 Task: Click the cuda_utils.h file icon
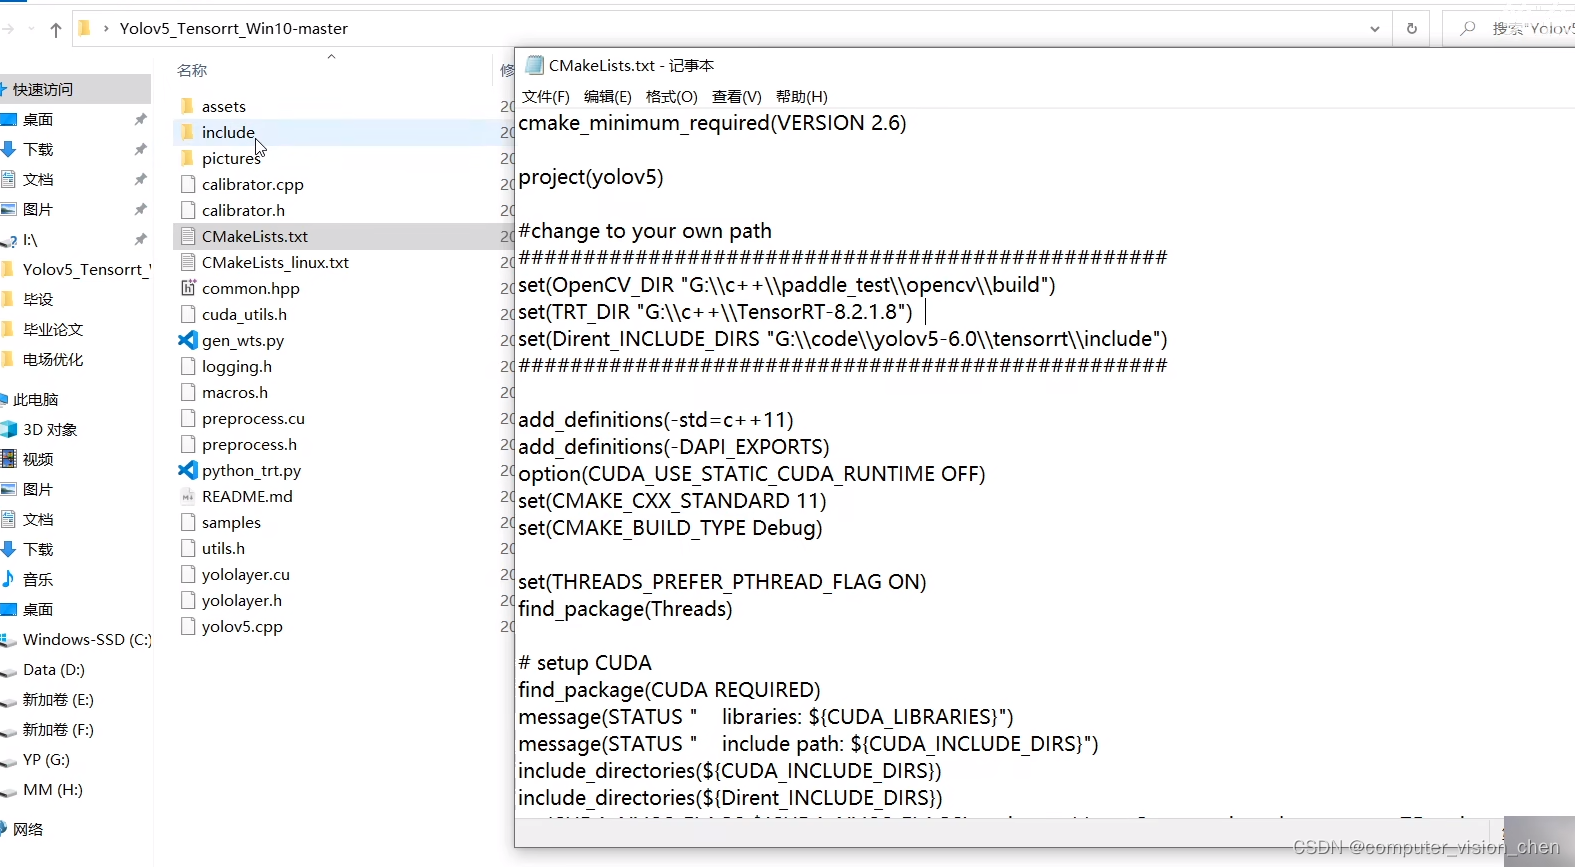tap(188, 314)
